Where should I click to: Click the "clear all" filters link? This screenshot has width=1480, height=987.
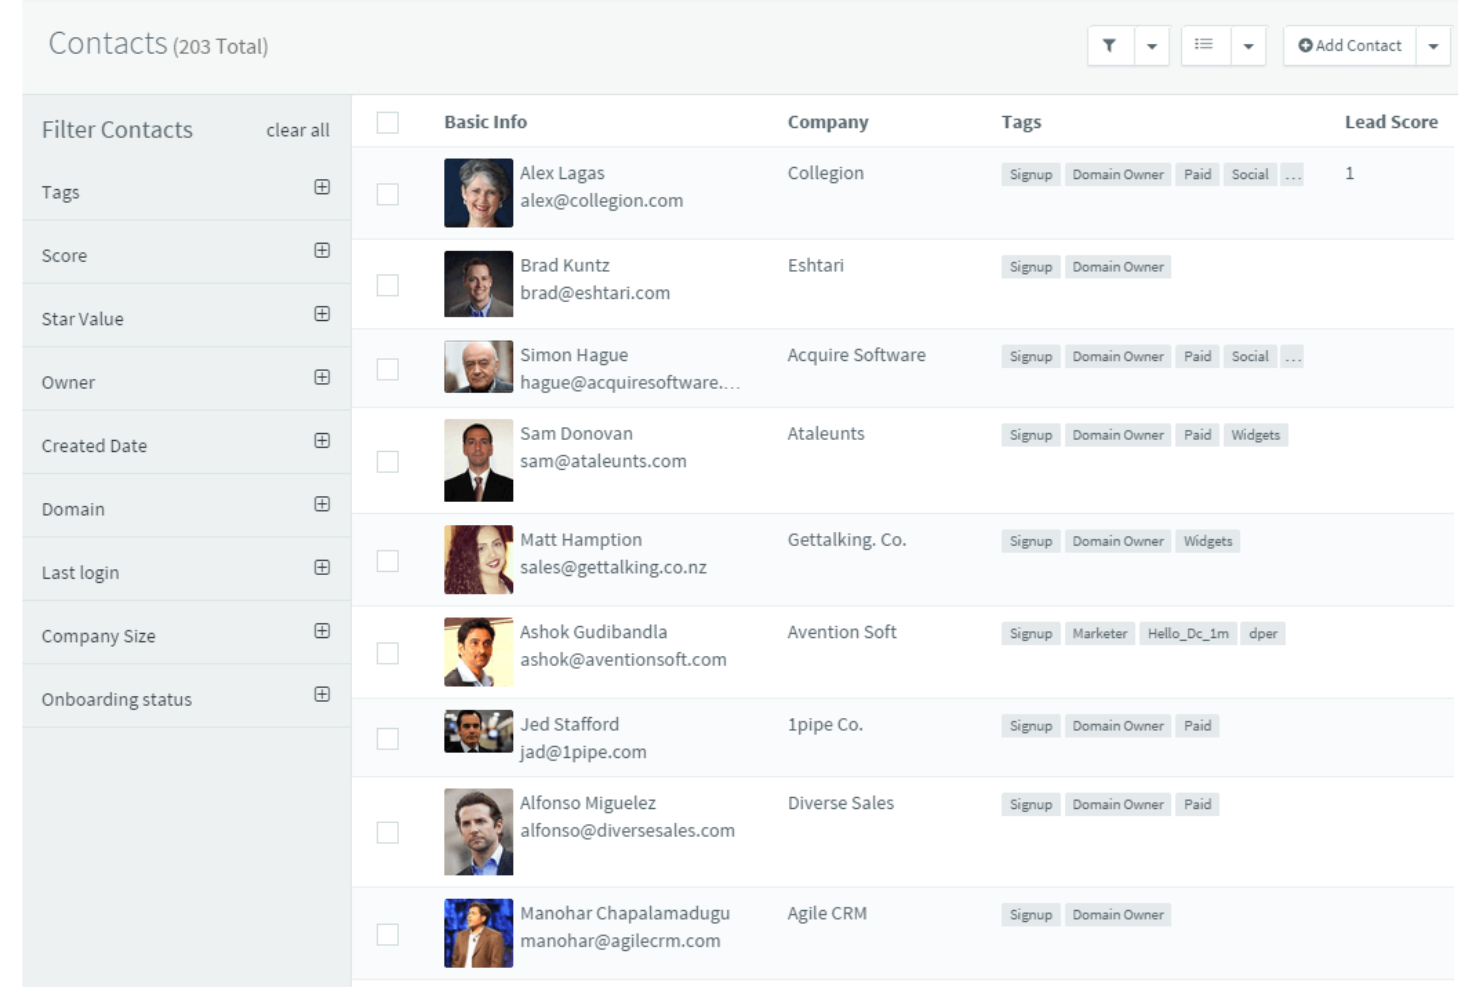click(297, 130)
